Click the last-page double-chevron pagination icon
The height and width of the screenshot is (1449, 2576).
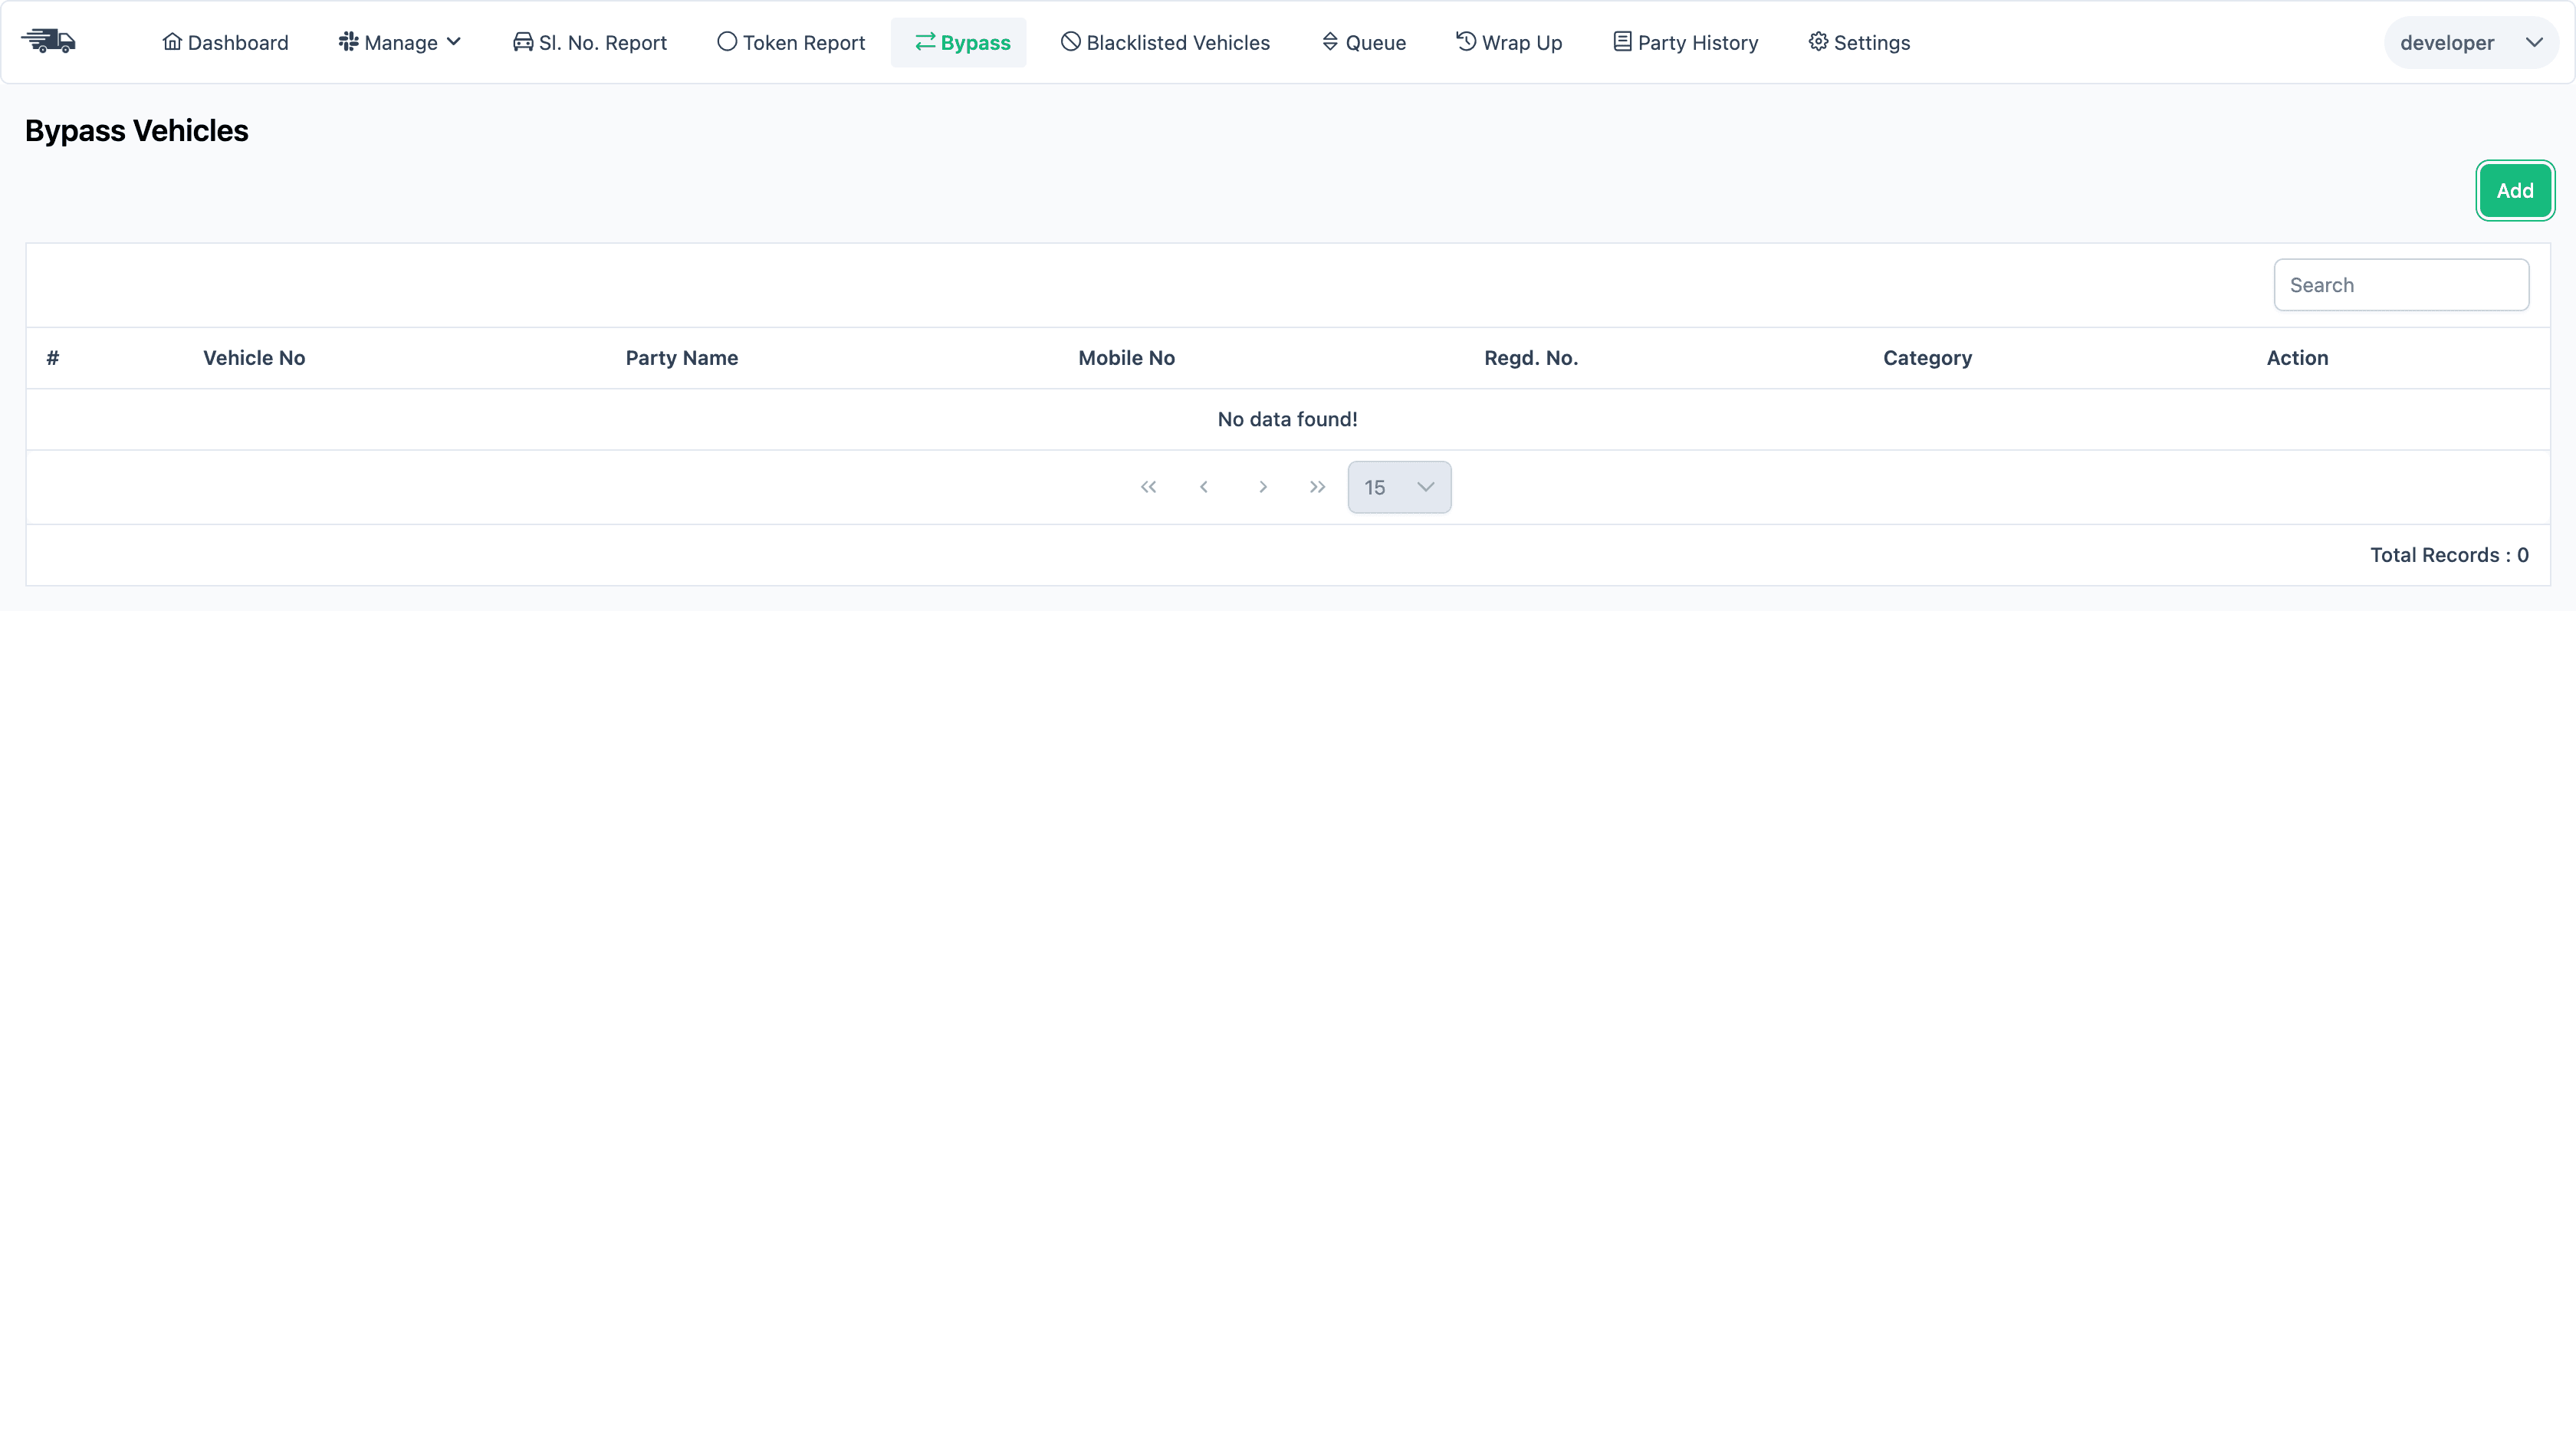(x=1317, y=487)
